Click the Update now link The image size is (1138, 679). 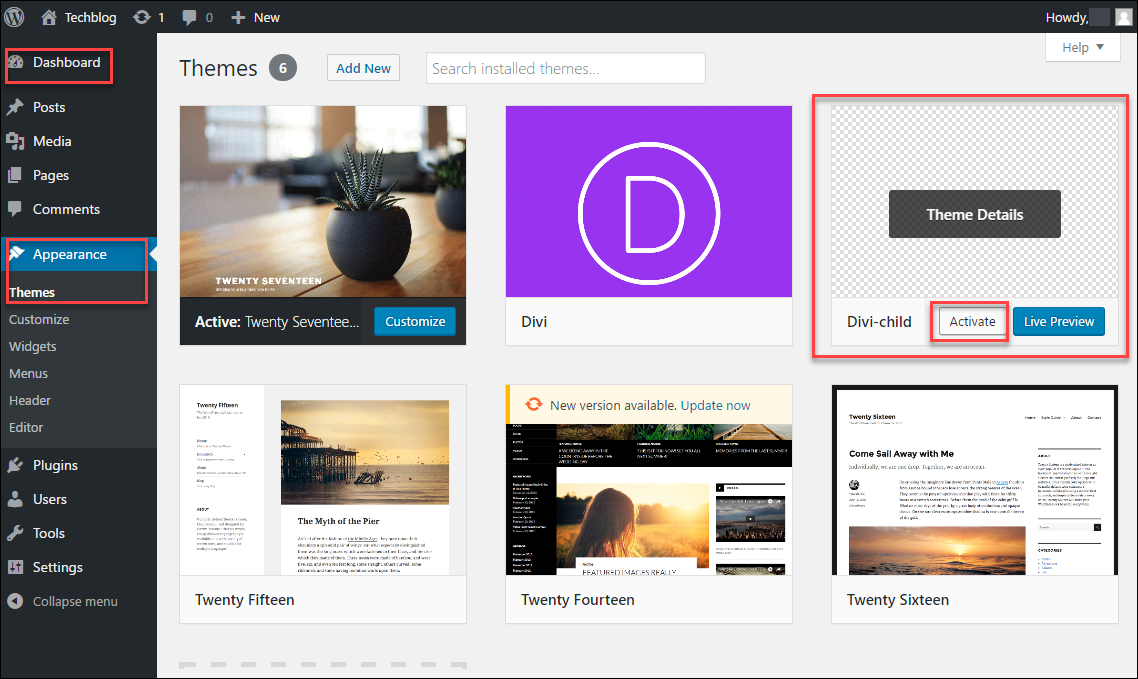coord(716,406)
